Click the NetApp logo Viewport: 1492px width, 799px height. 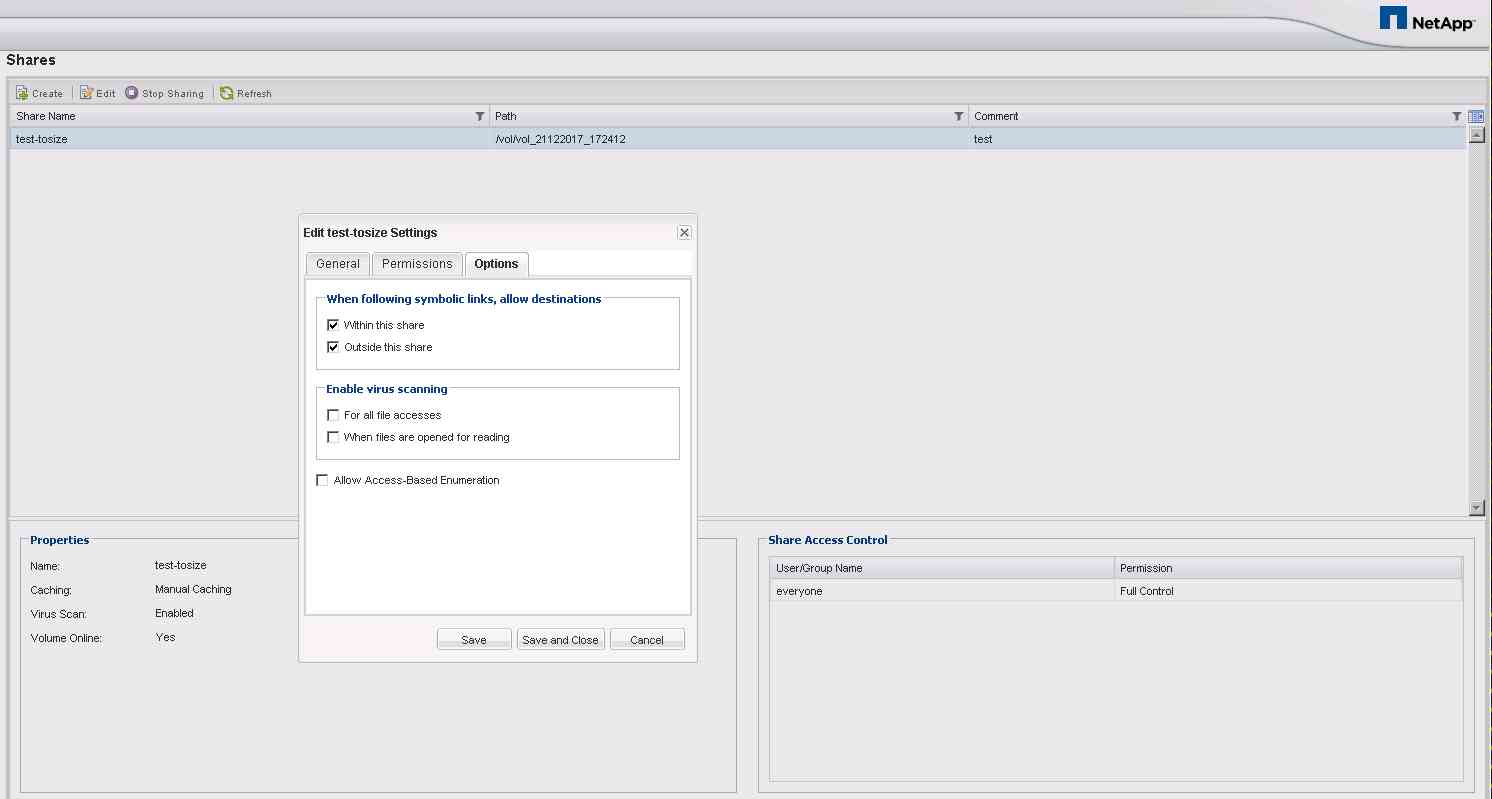coord(1427,19)
